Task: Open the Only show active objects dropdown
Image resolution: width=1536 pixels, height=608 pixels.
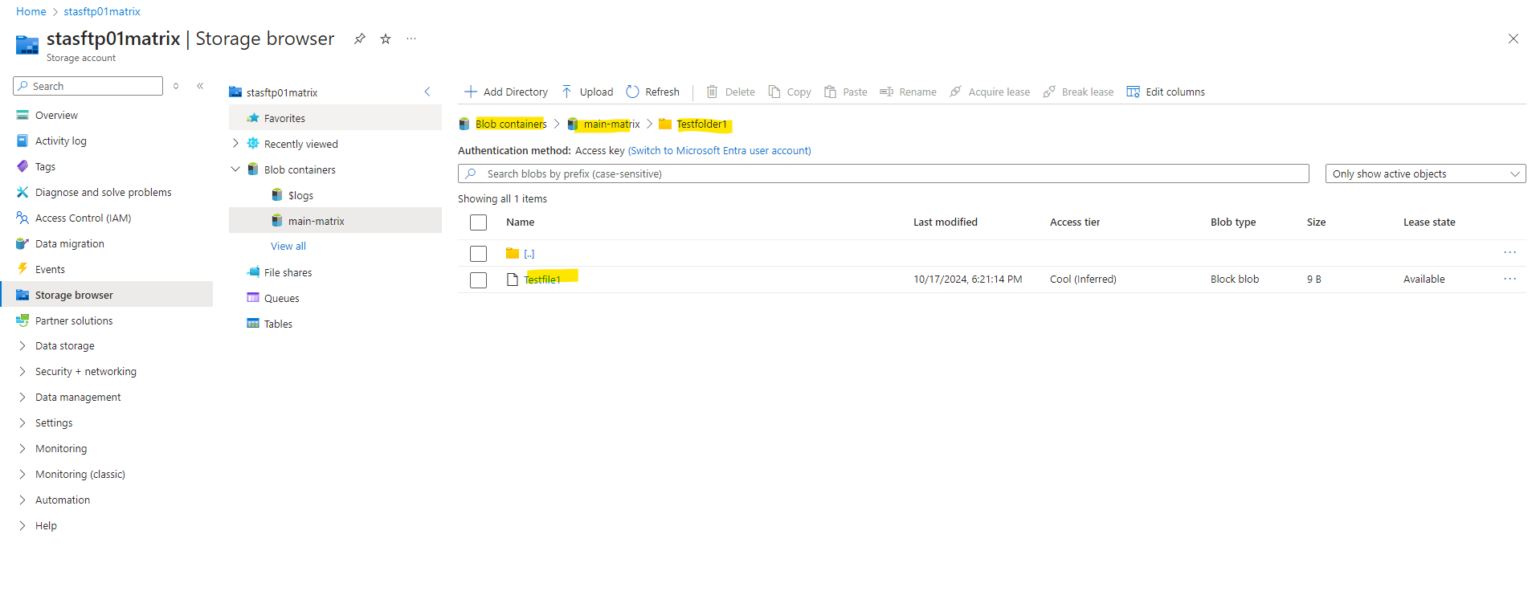Action: (1424, 173)
